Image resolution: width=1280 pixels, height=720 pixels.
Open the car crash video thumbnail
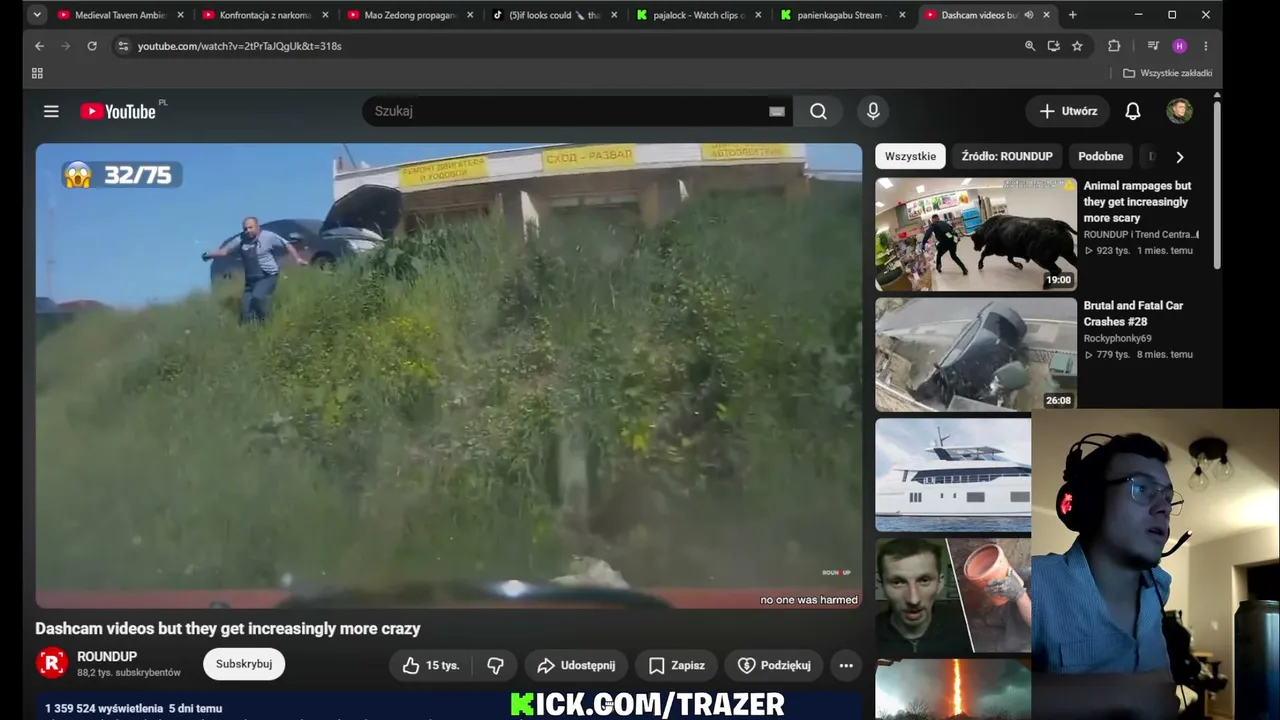pos(976,355)
